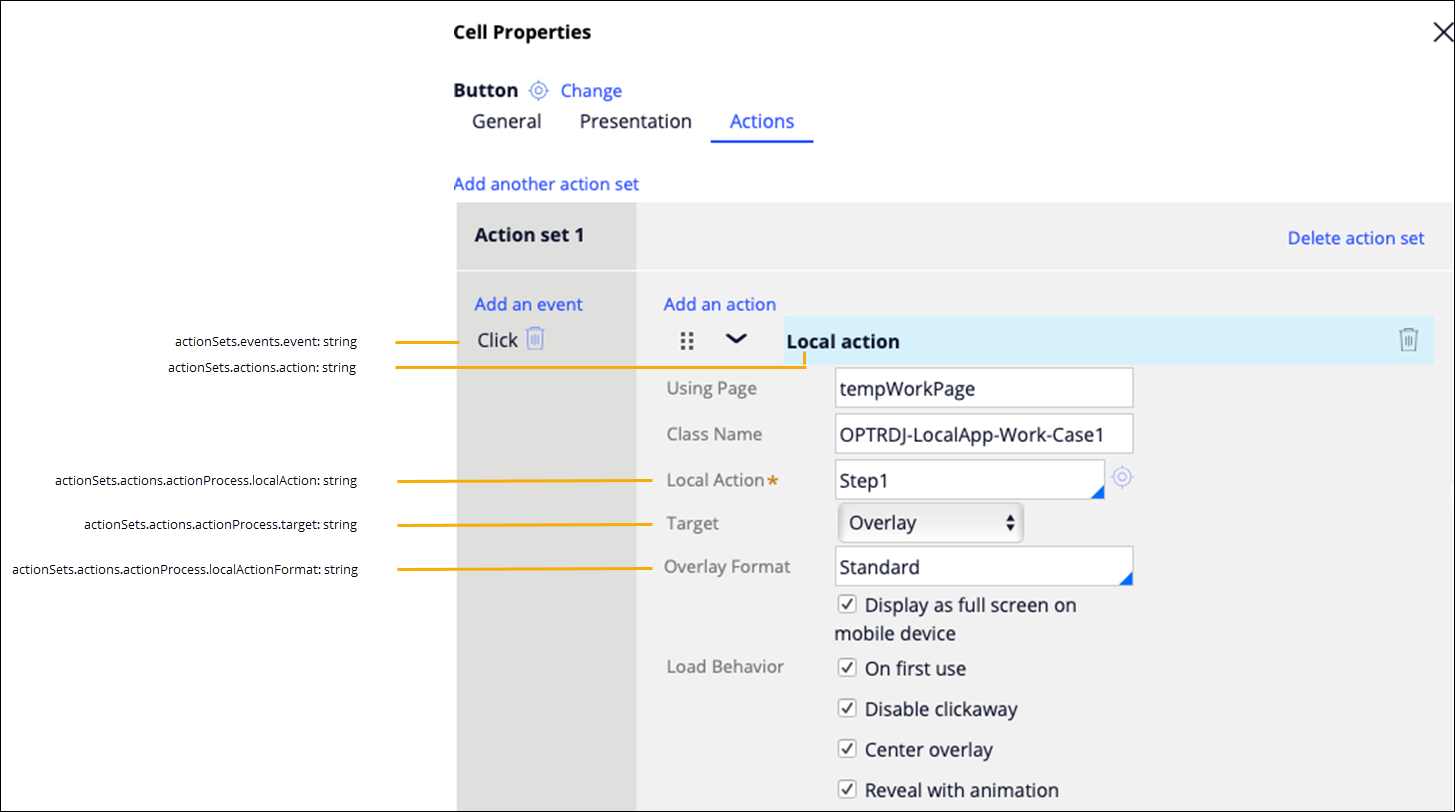Toggle Reveal with animation checkbox

point(847,788)
